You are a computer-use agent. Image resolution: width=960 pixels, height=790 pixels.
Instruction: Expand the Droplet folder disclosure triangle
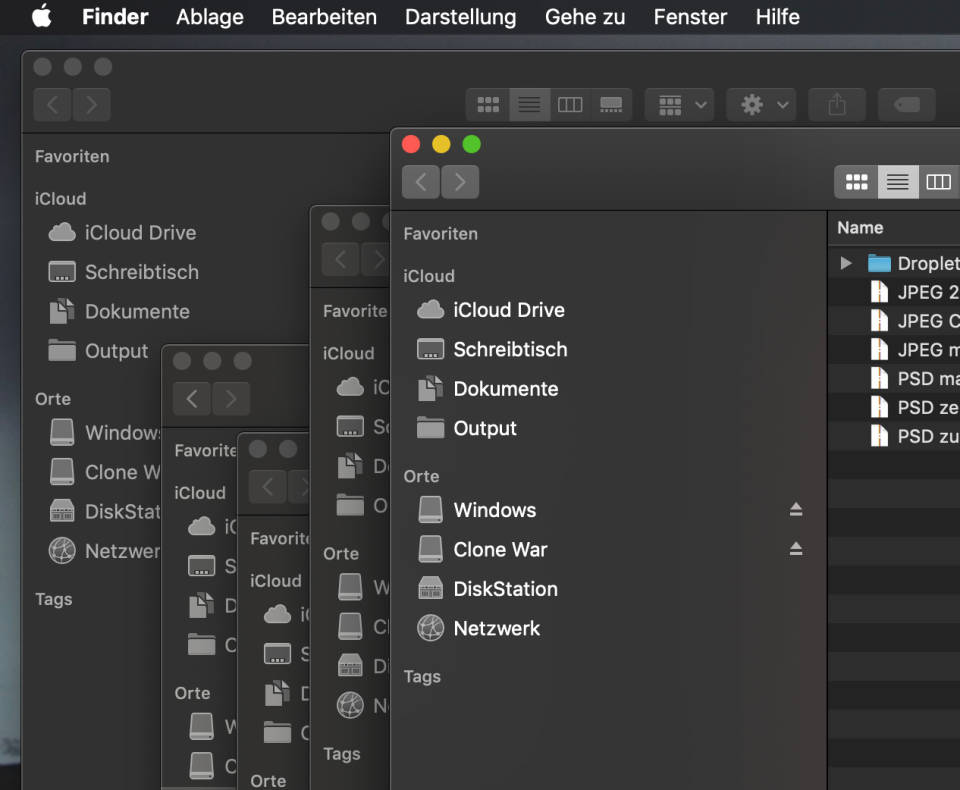click(x=846, y=263)
